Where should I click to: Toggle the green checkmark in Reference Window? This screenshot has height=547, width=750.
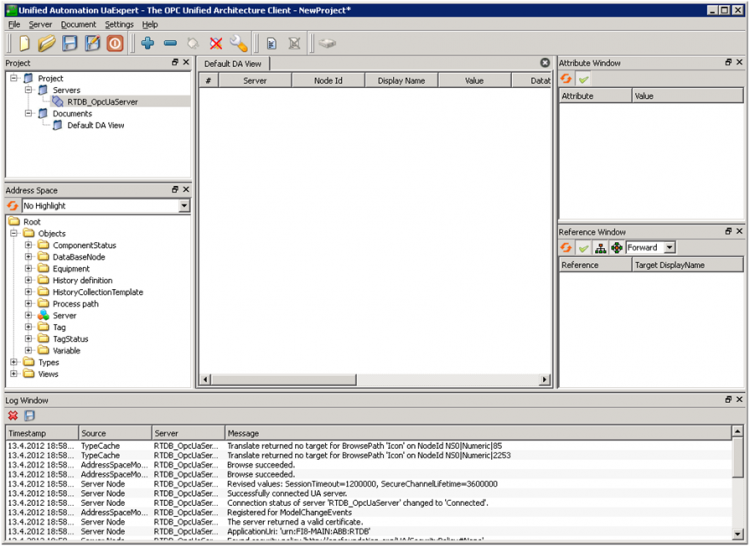coord(584,248)
